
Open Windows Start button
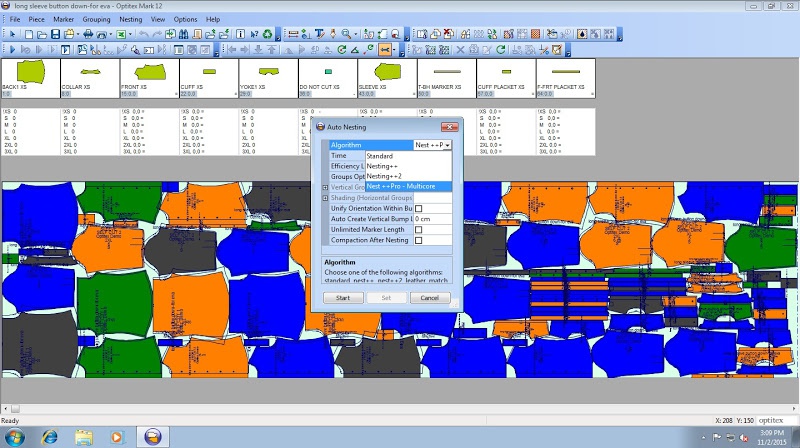(14, 437)
